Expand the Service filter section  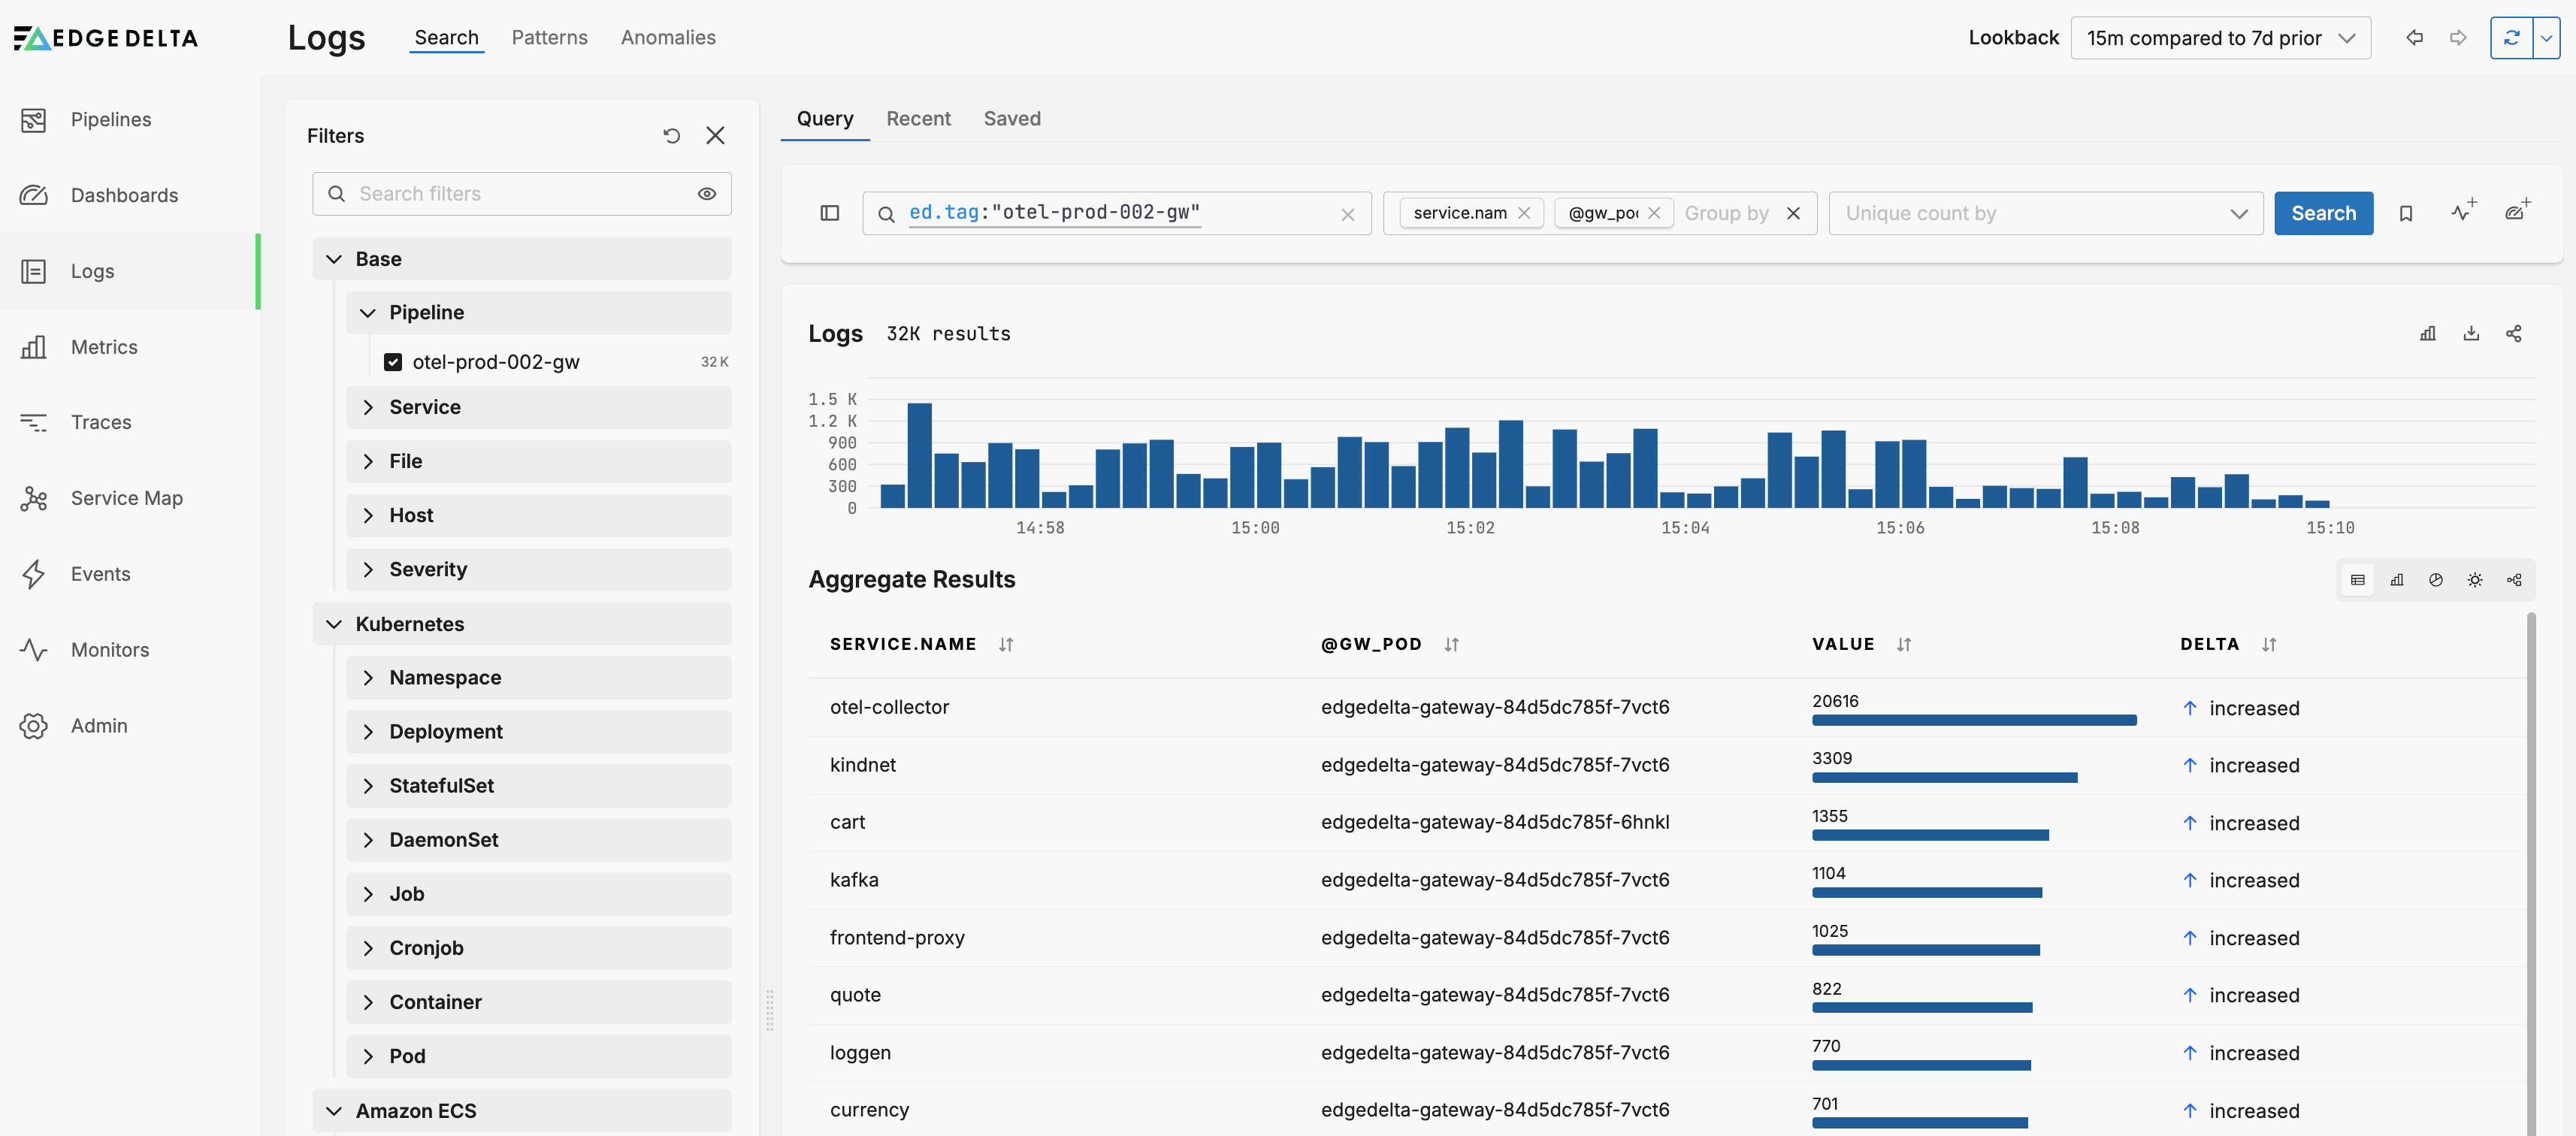tap(538, 407)
